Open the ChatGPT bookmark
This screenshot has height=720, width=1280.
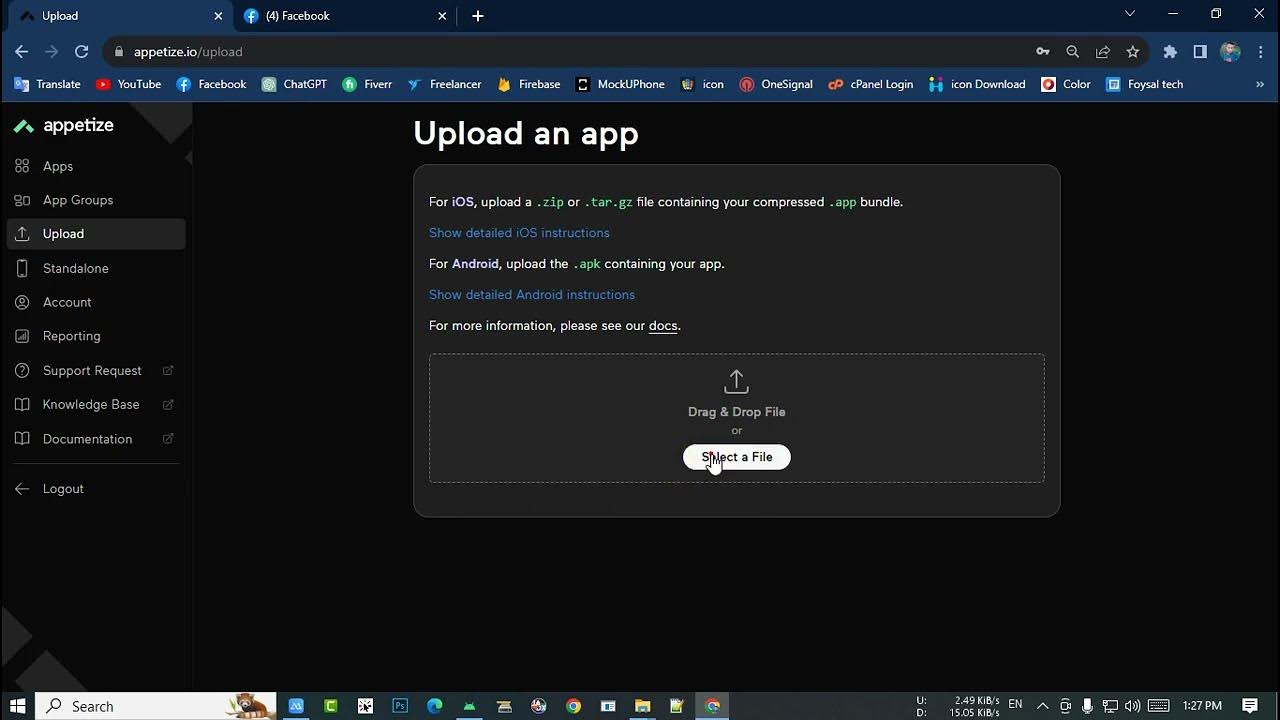[294, 85]
